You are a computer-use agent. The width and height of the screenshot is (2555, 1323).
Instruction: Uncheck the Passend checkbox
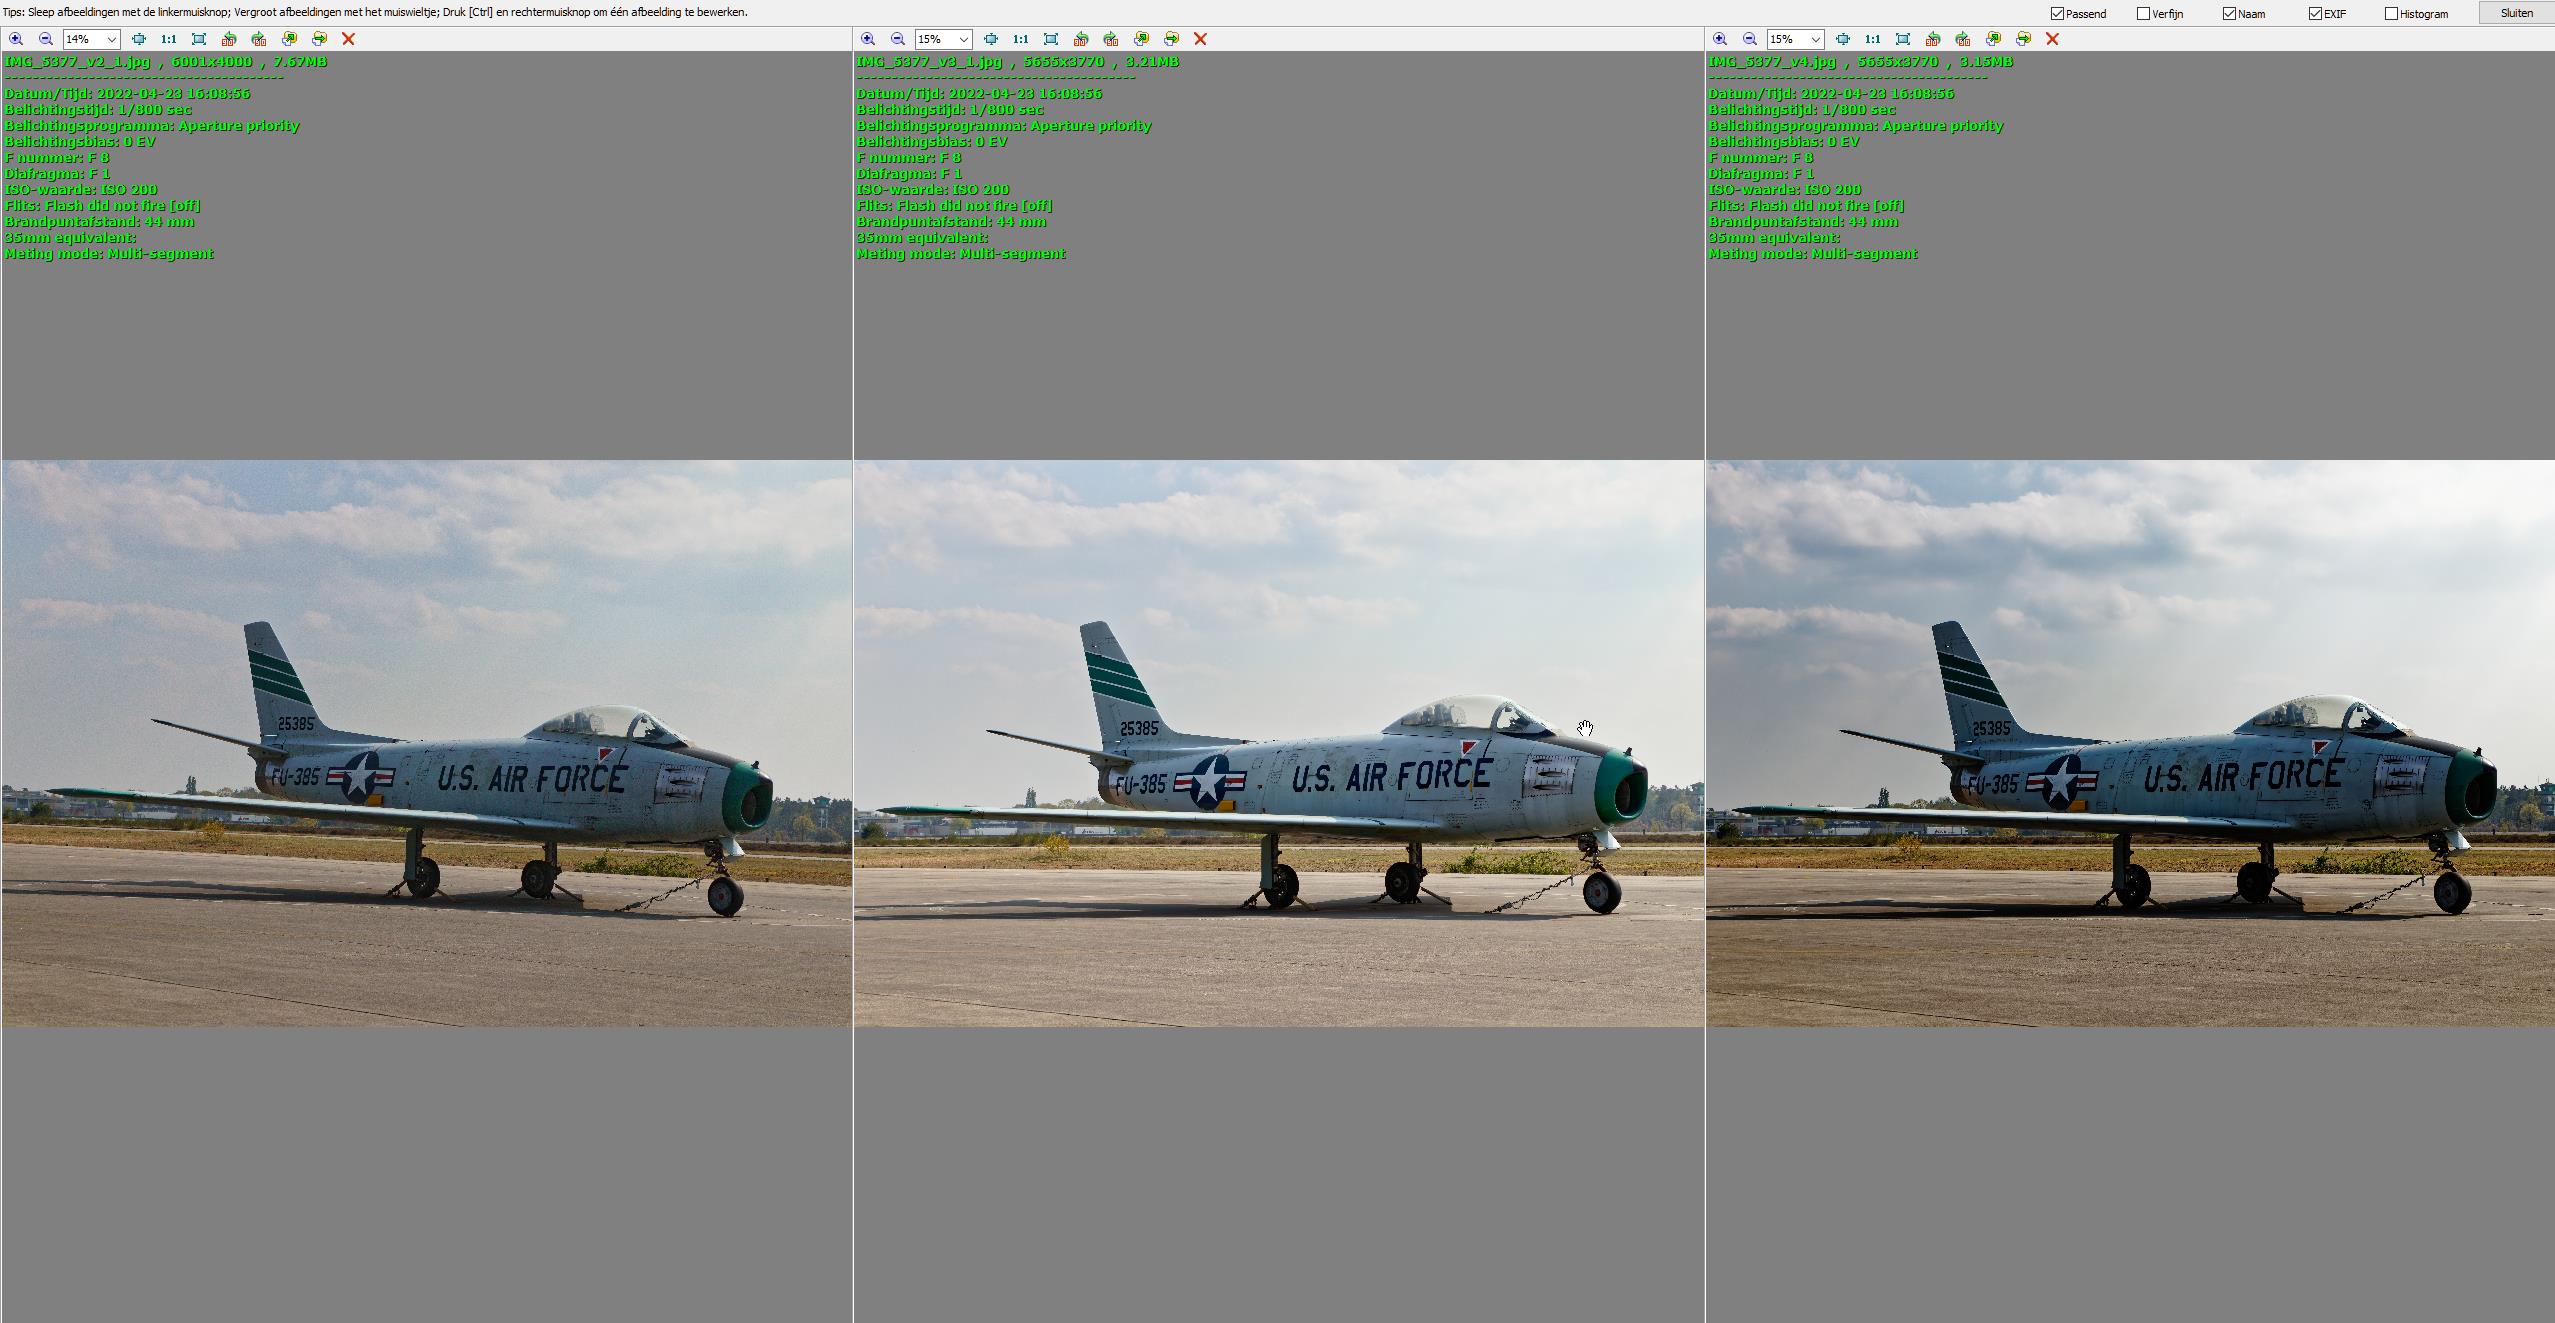point(2057,13)
